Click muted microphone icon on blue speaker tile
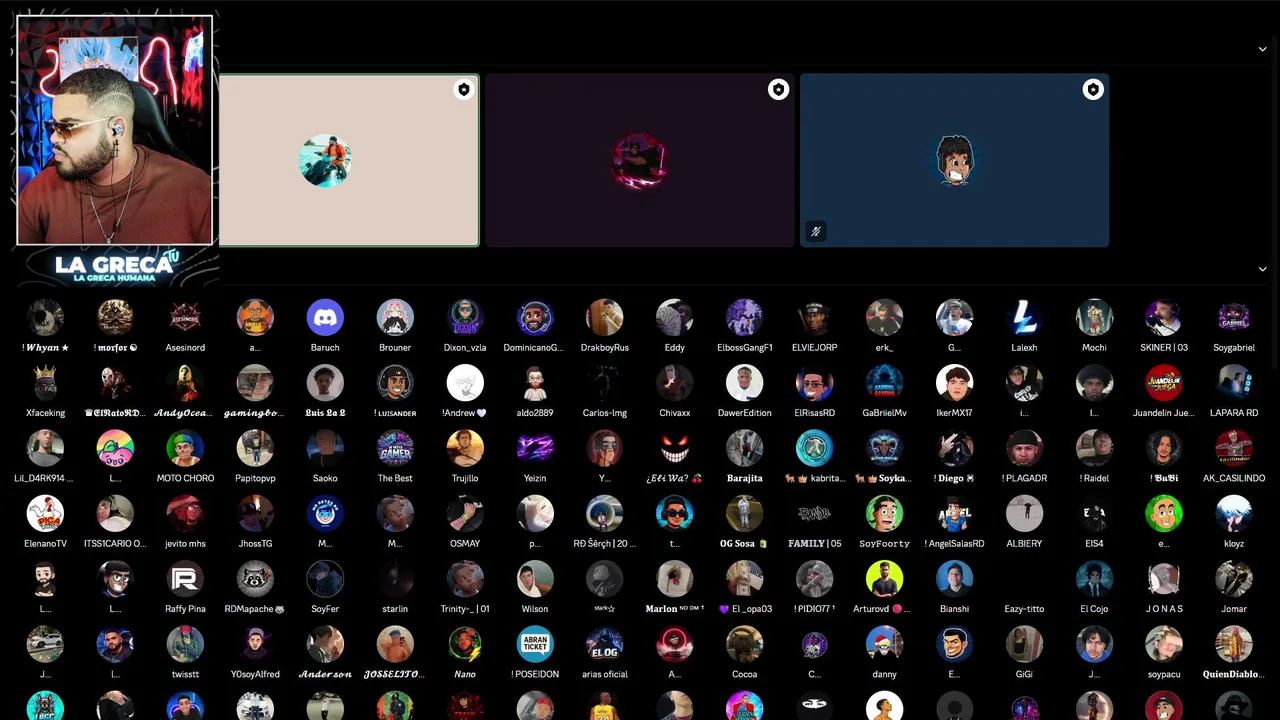Screen dimensions: 1280x720 tap(816, 232)
